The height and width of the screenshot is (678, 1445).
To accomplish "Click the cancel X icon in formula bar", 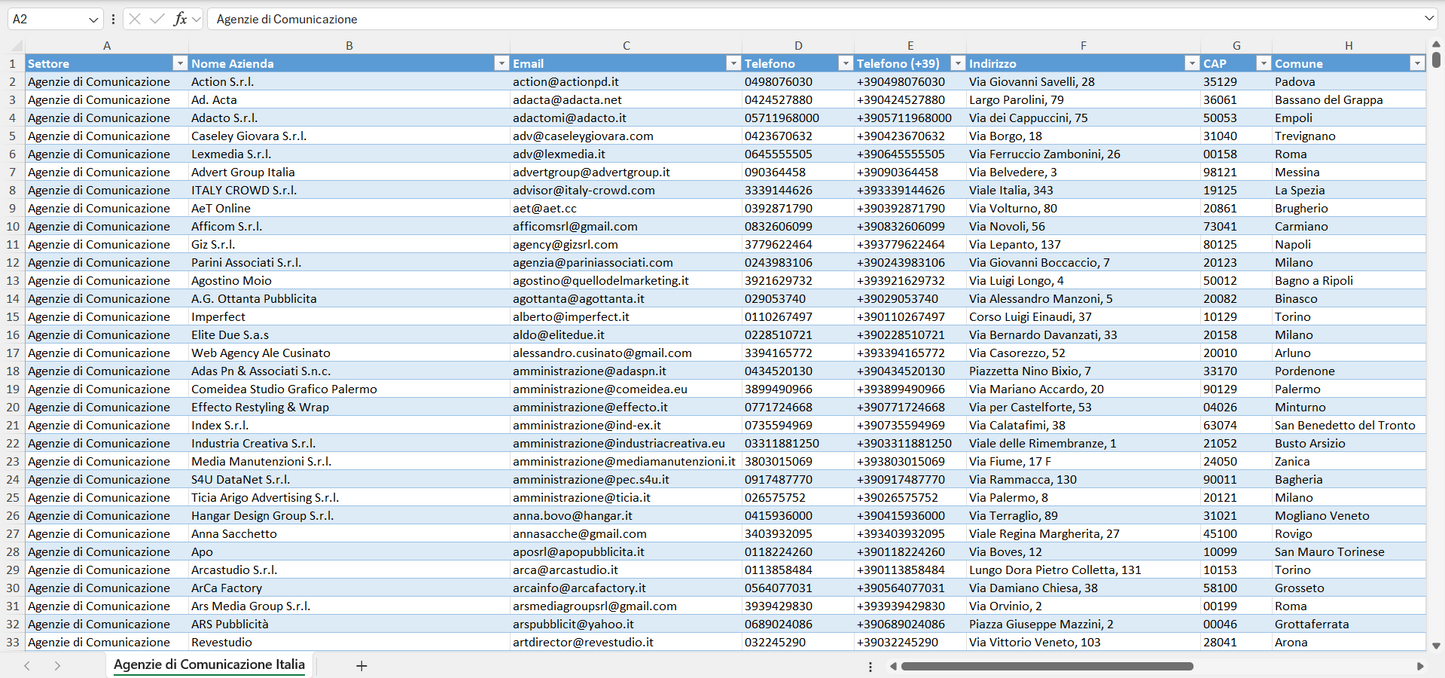I will tap(135, 19).
